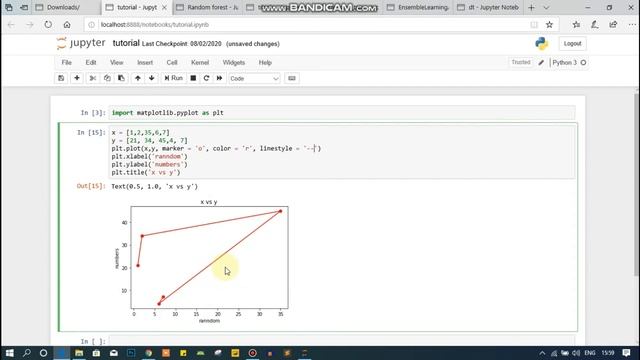Switch to the Downloads/ browser tab

63,7
